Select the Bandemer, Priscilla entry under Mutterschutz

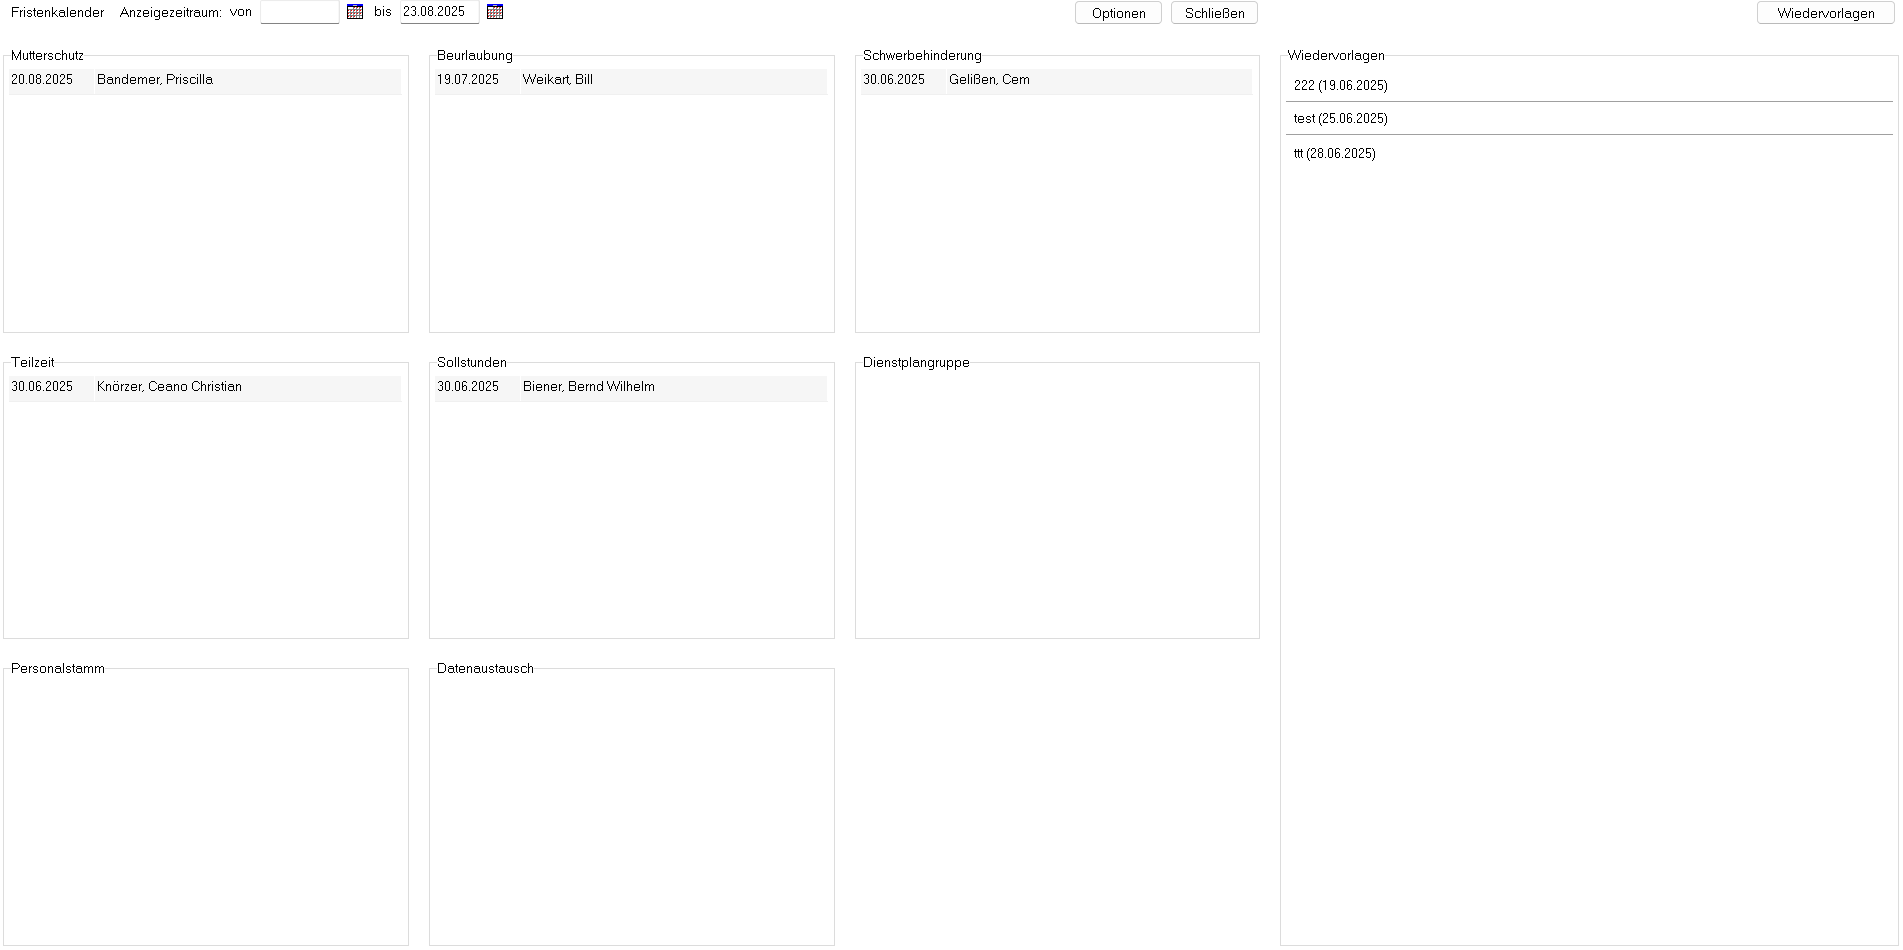point(155,80)
